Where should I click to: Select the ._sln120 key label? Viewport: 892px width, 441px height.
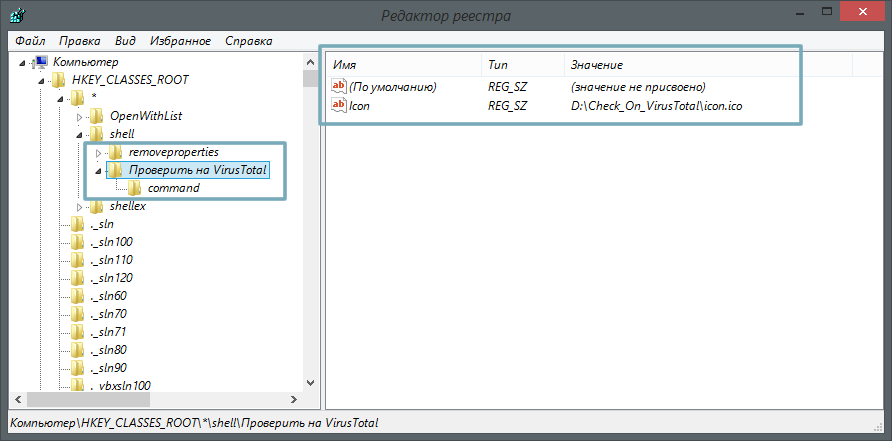click(112, 278)
